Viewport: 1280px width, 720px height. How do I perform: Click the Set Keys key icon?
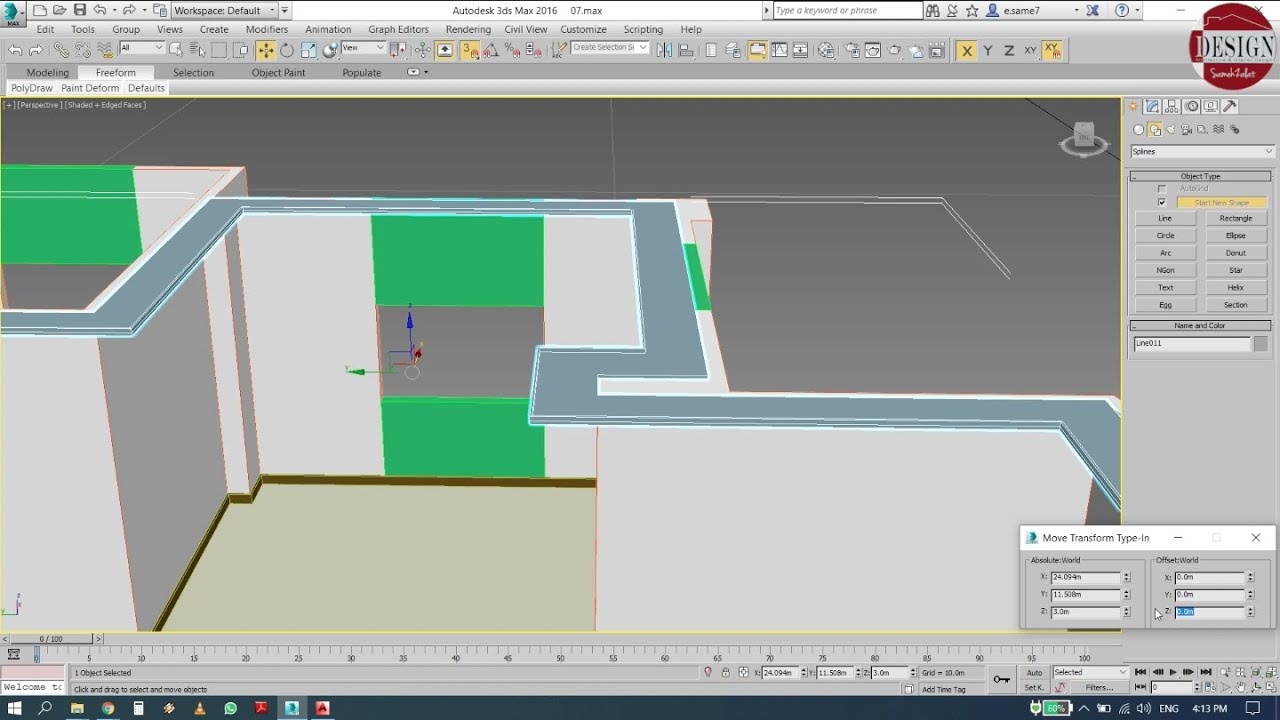tap(1001, 680)
